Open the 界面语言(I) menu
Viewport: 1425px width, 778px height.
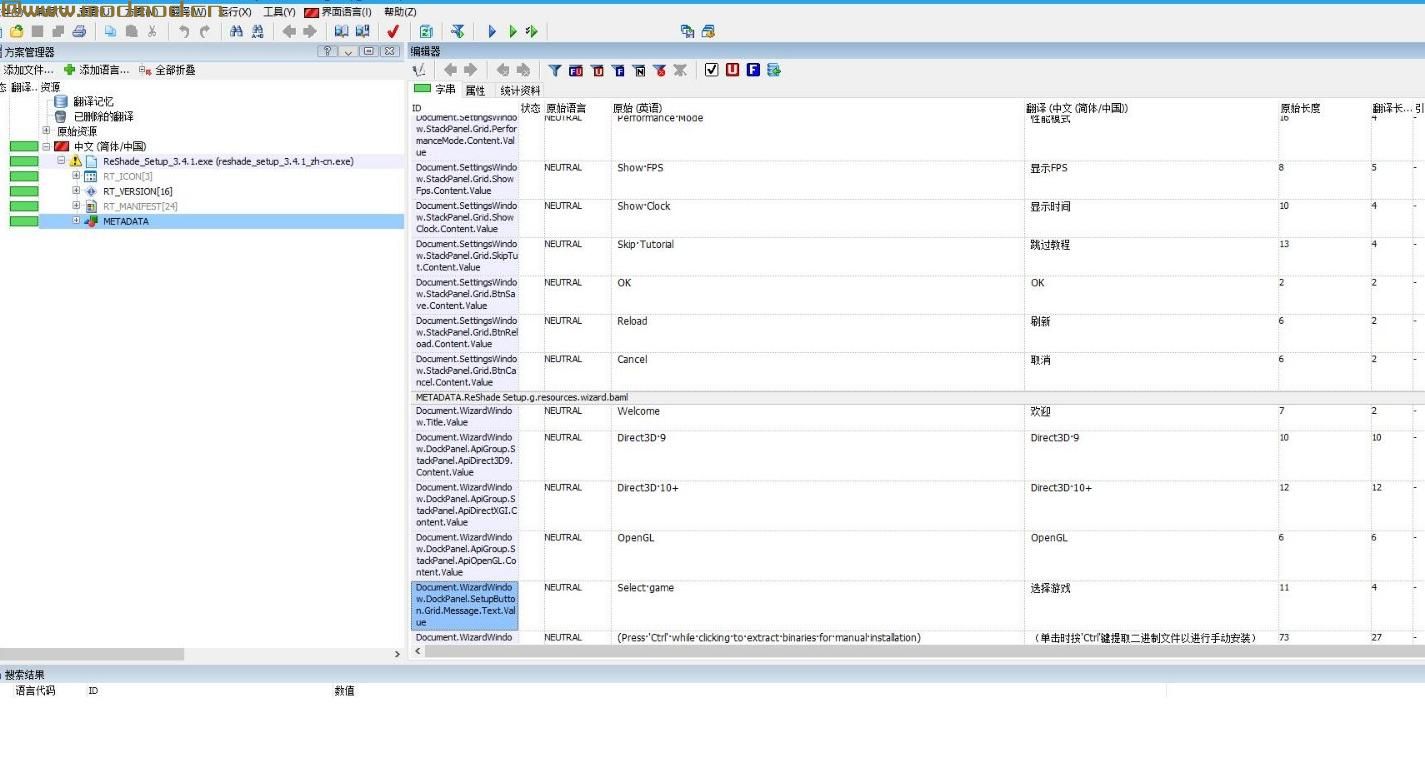tap(339, 12)
